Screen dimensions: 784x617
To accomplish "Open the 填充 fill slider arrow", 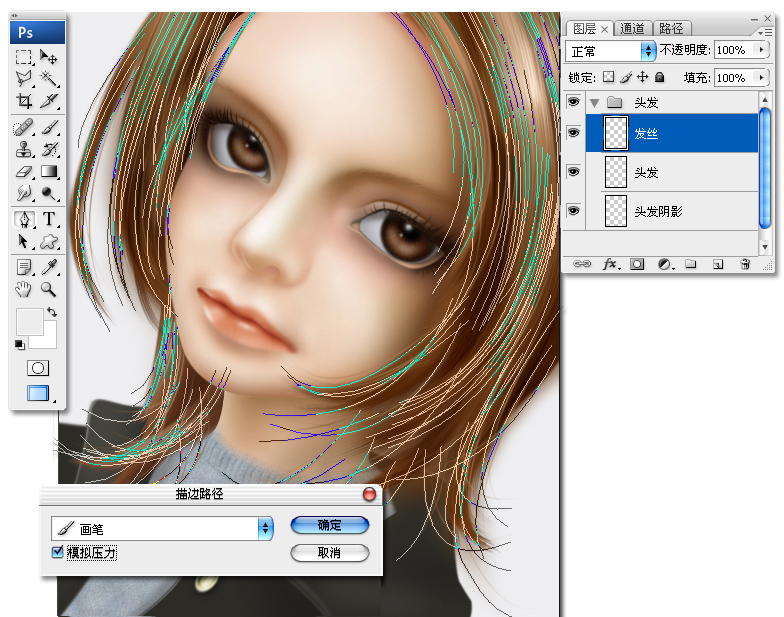I will [x=762, y=78].
